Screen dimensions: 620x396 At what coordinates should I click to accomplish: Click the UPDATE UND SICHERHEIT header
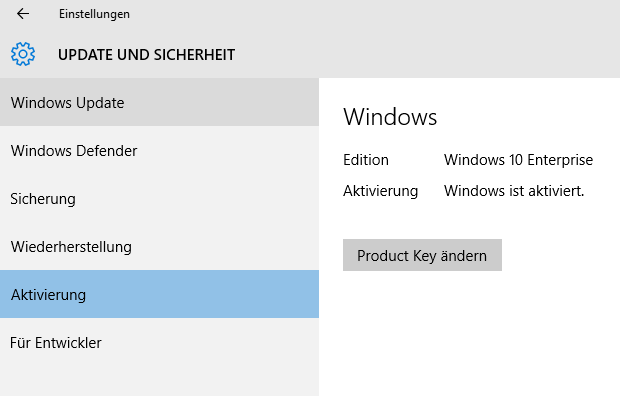(146, 55)
